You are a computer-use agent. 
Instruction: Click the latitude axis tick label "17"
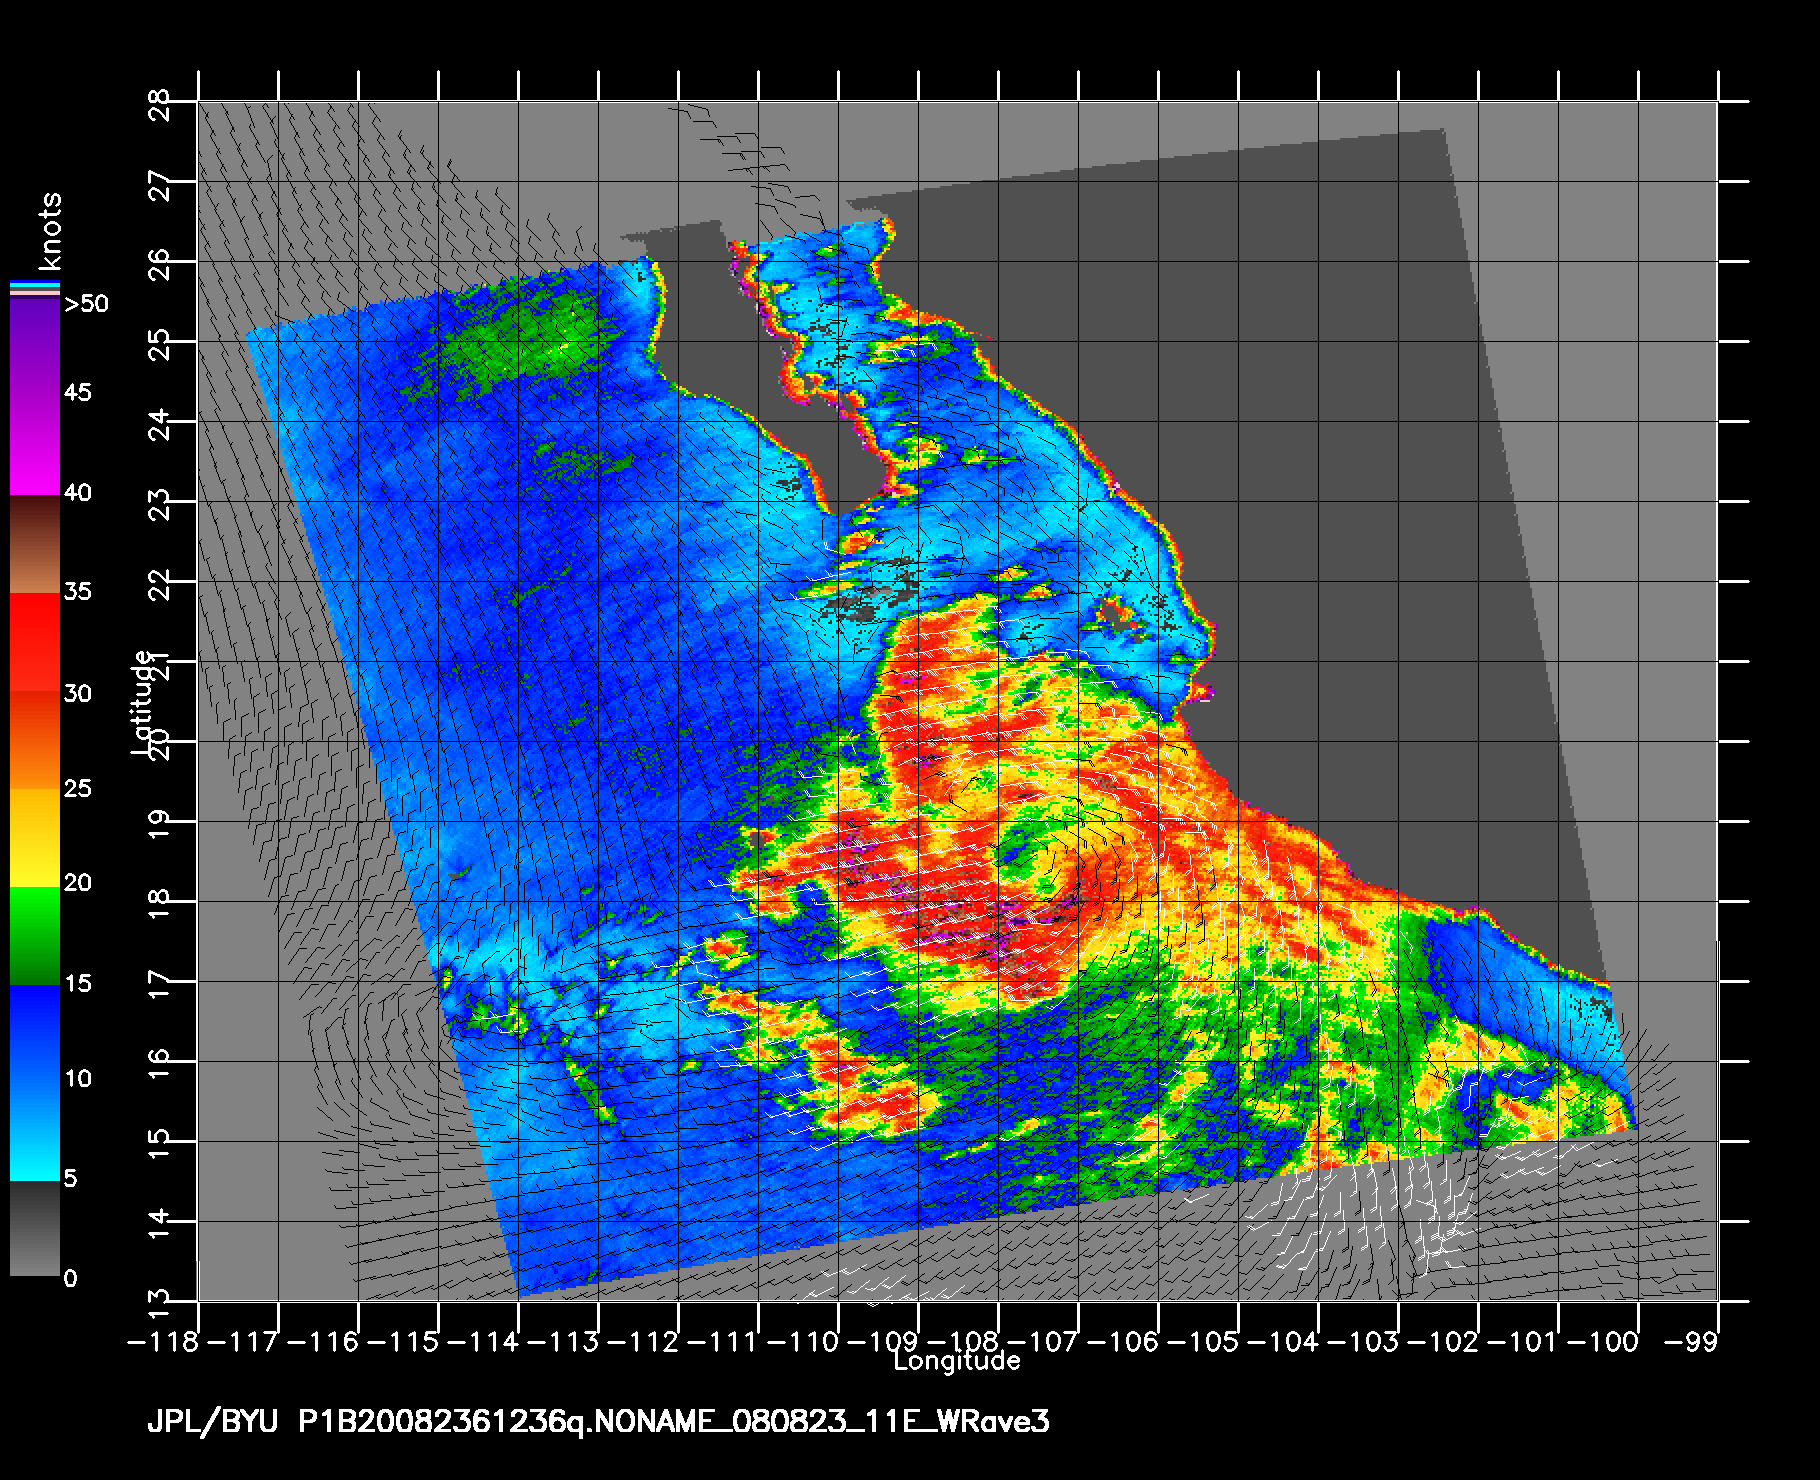160,984
